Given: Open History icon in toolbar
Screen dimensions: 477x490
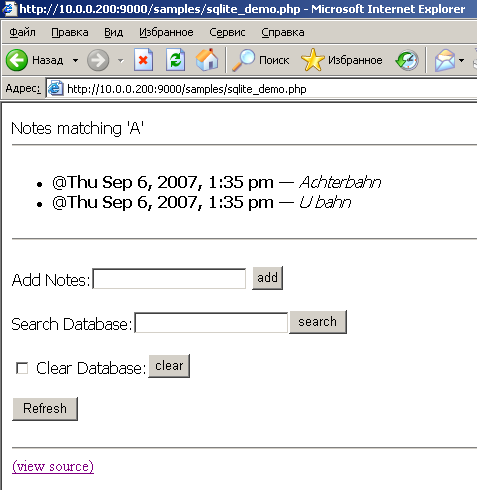Looking at the screenshot, I should pos(407,60).
